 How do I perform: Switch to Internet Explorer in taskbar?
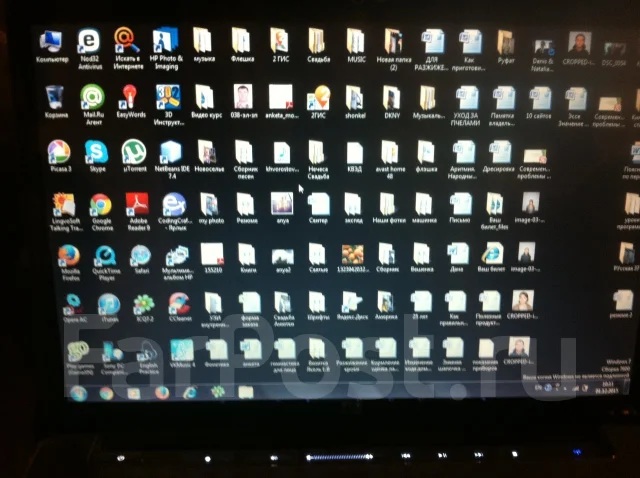coord(190,393)
